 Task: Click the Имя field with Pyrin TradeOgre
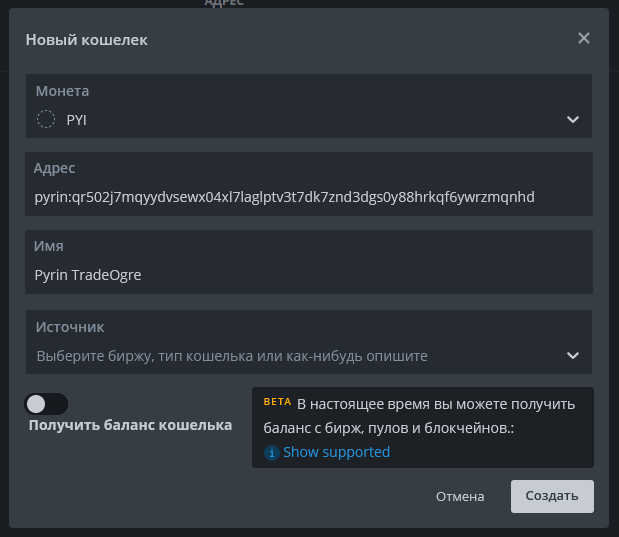pos(309,262)
